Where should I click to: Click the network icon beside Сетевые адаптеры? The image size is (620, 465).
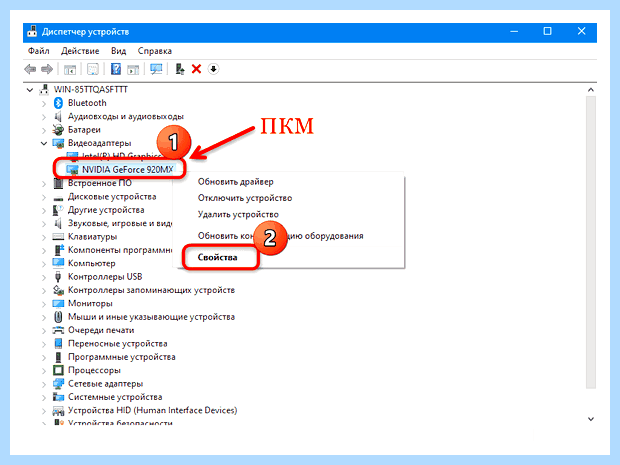(x=58, y=384)
